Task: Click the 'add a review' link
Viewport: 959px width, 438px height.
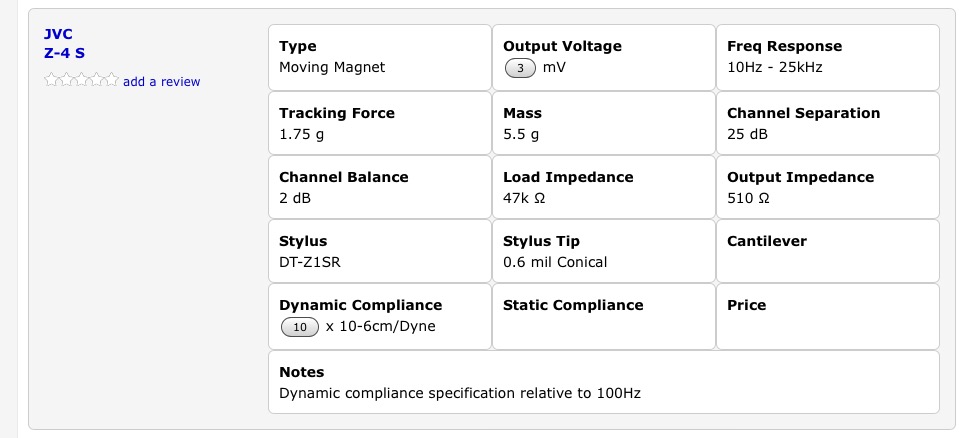Action: tap(161, 82)
